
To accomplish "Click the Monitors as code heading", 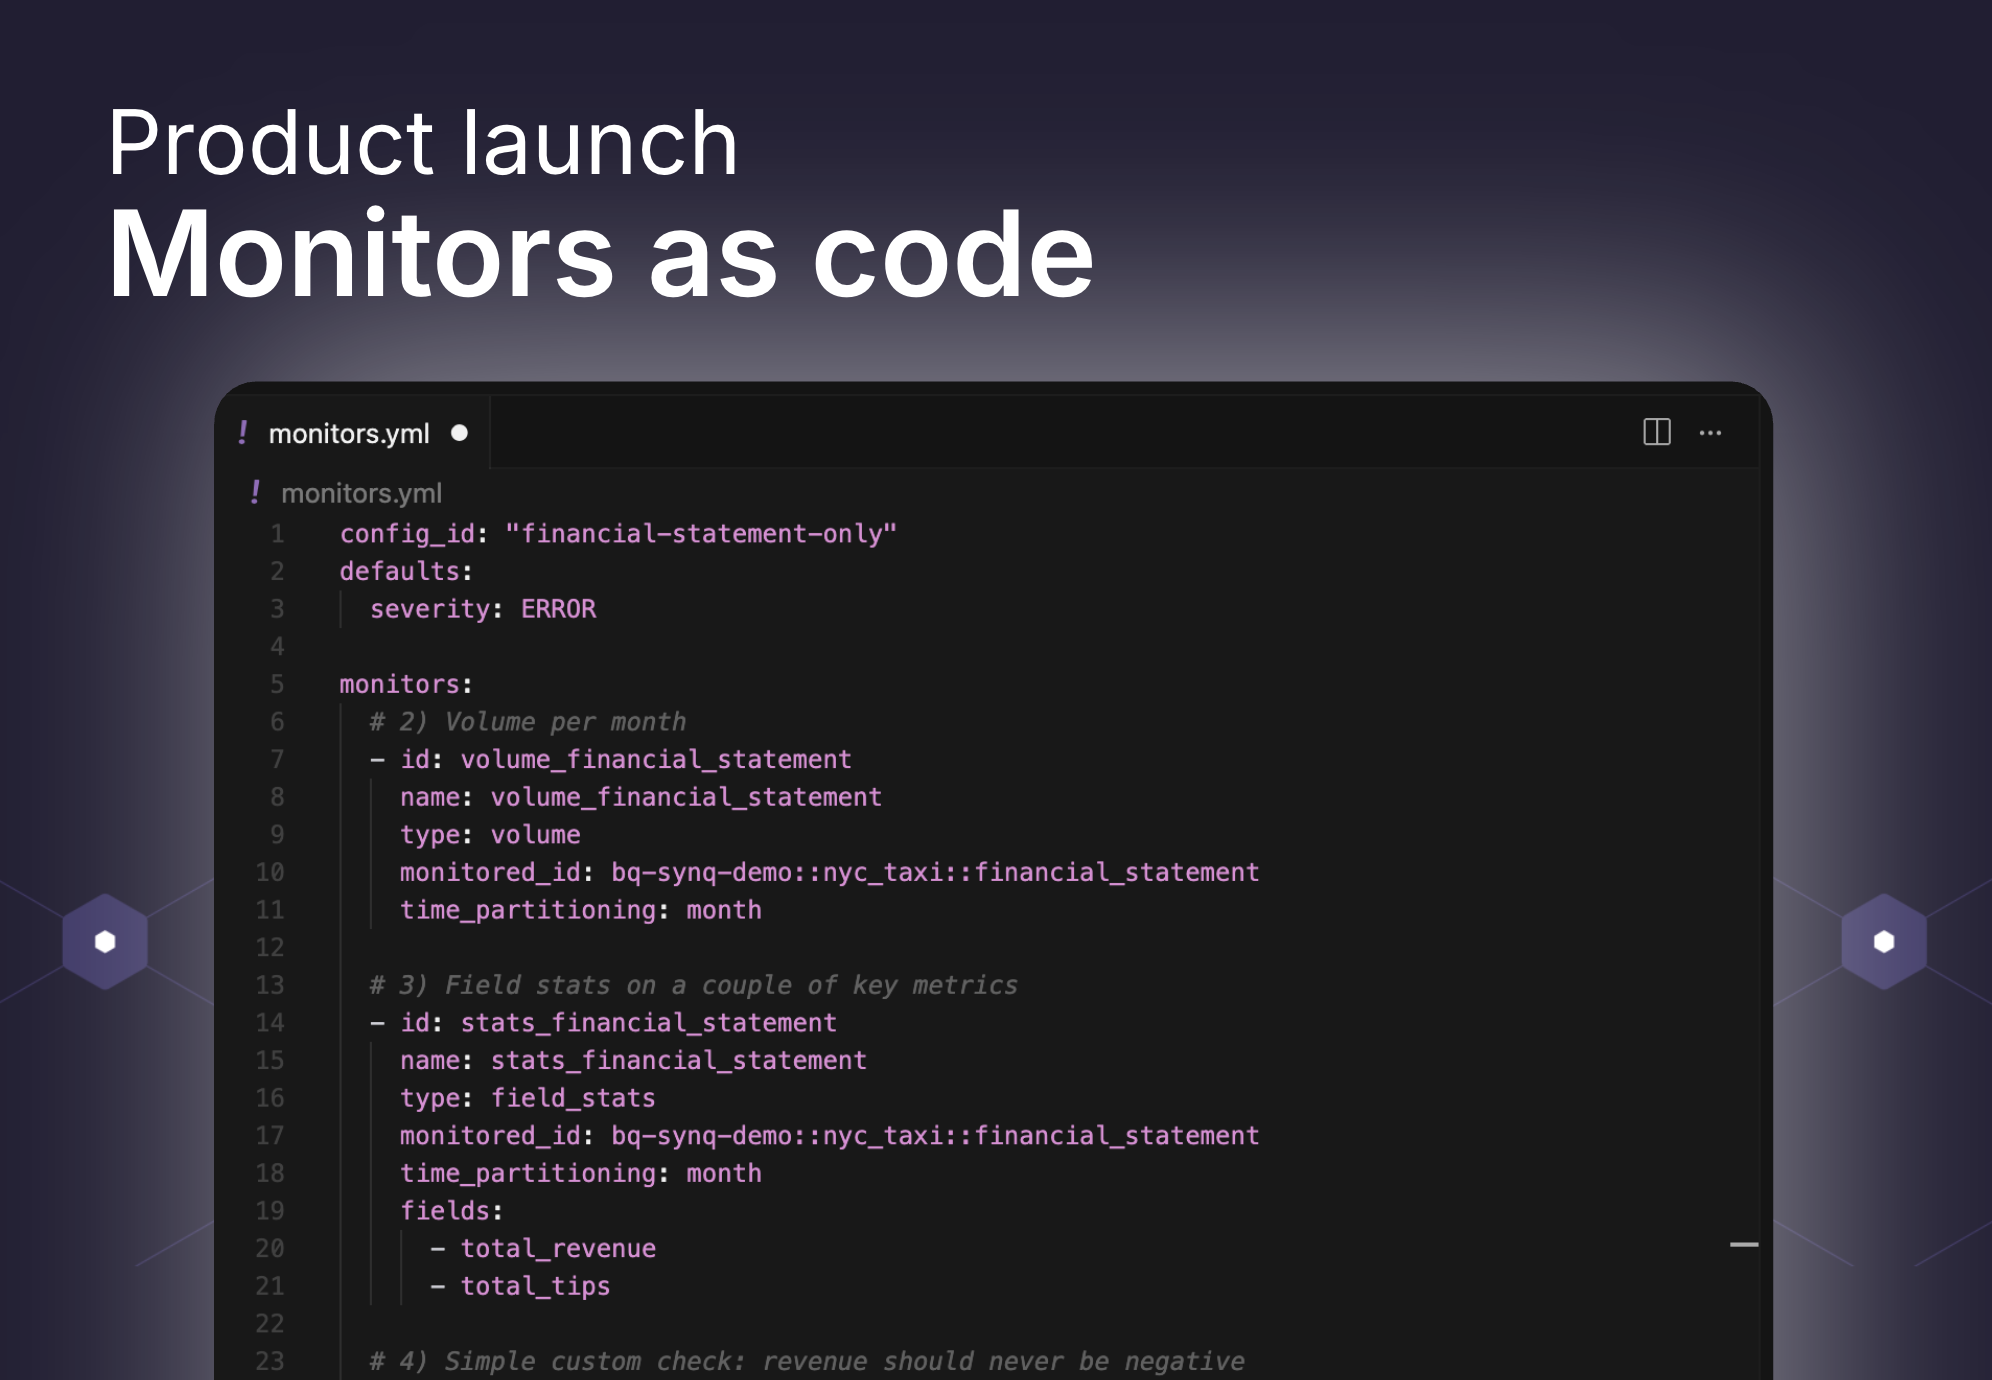I will (x=600, y=255).
